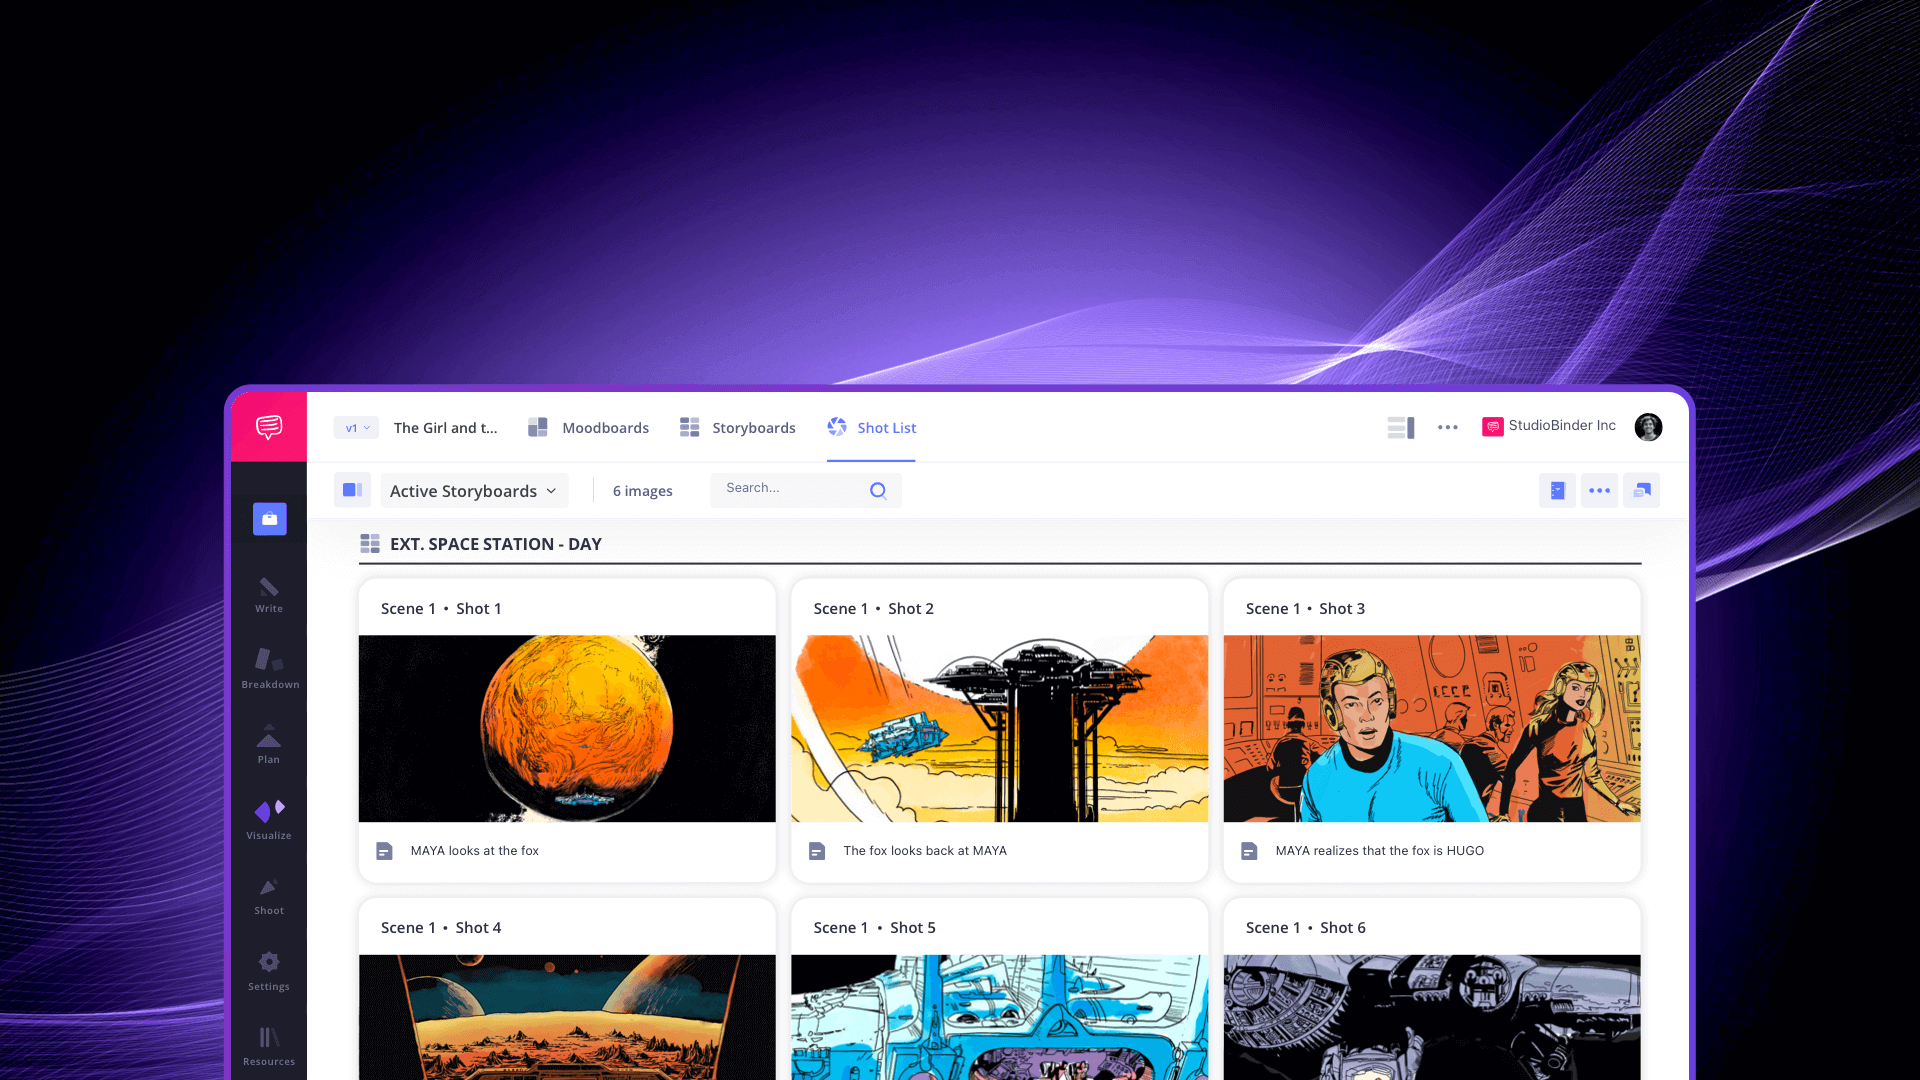Image resolution: width=1920 pixels, height=1080 pixels.
Task: Expand the Active Storyboards dropdown
Action: click(474, 491)
